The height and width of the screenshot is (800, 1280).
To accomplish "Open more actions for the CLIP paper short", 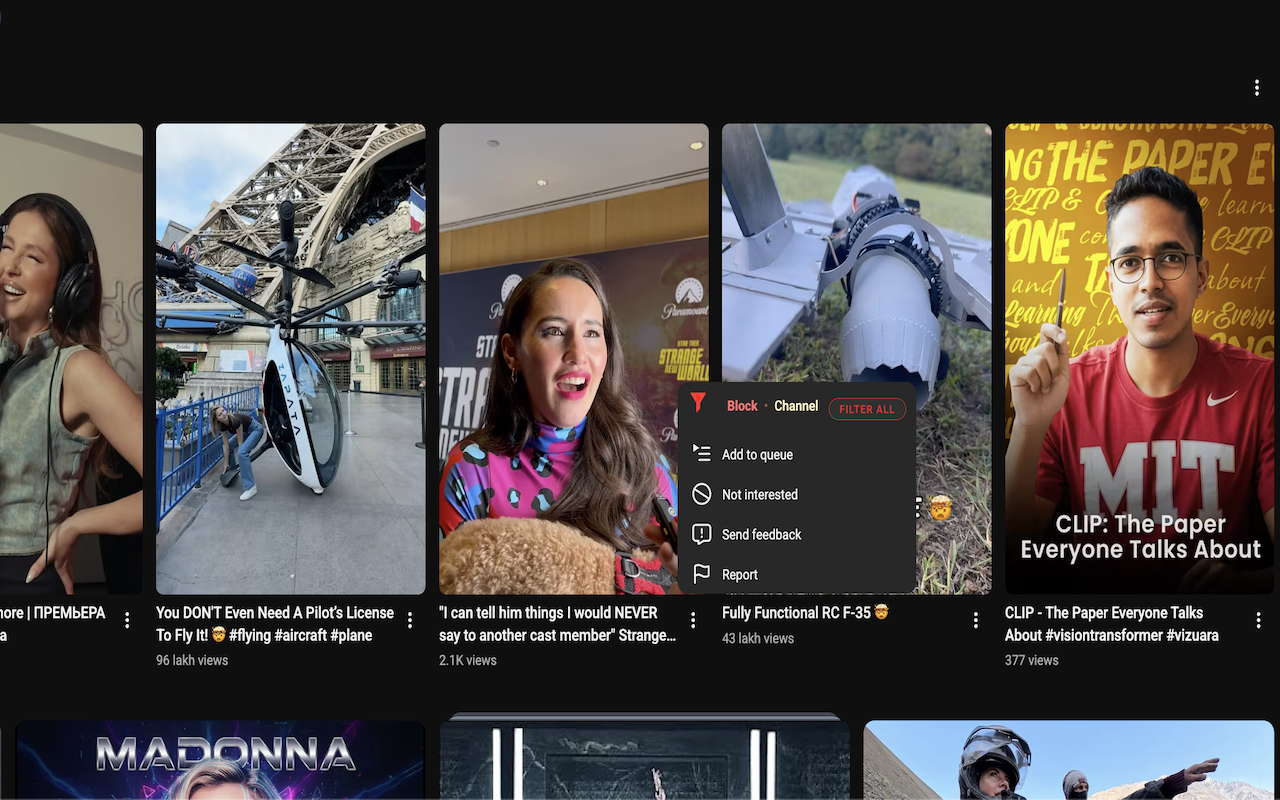I will (x=1259, y=621).
